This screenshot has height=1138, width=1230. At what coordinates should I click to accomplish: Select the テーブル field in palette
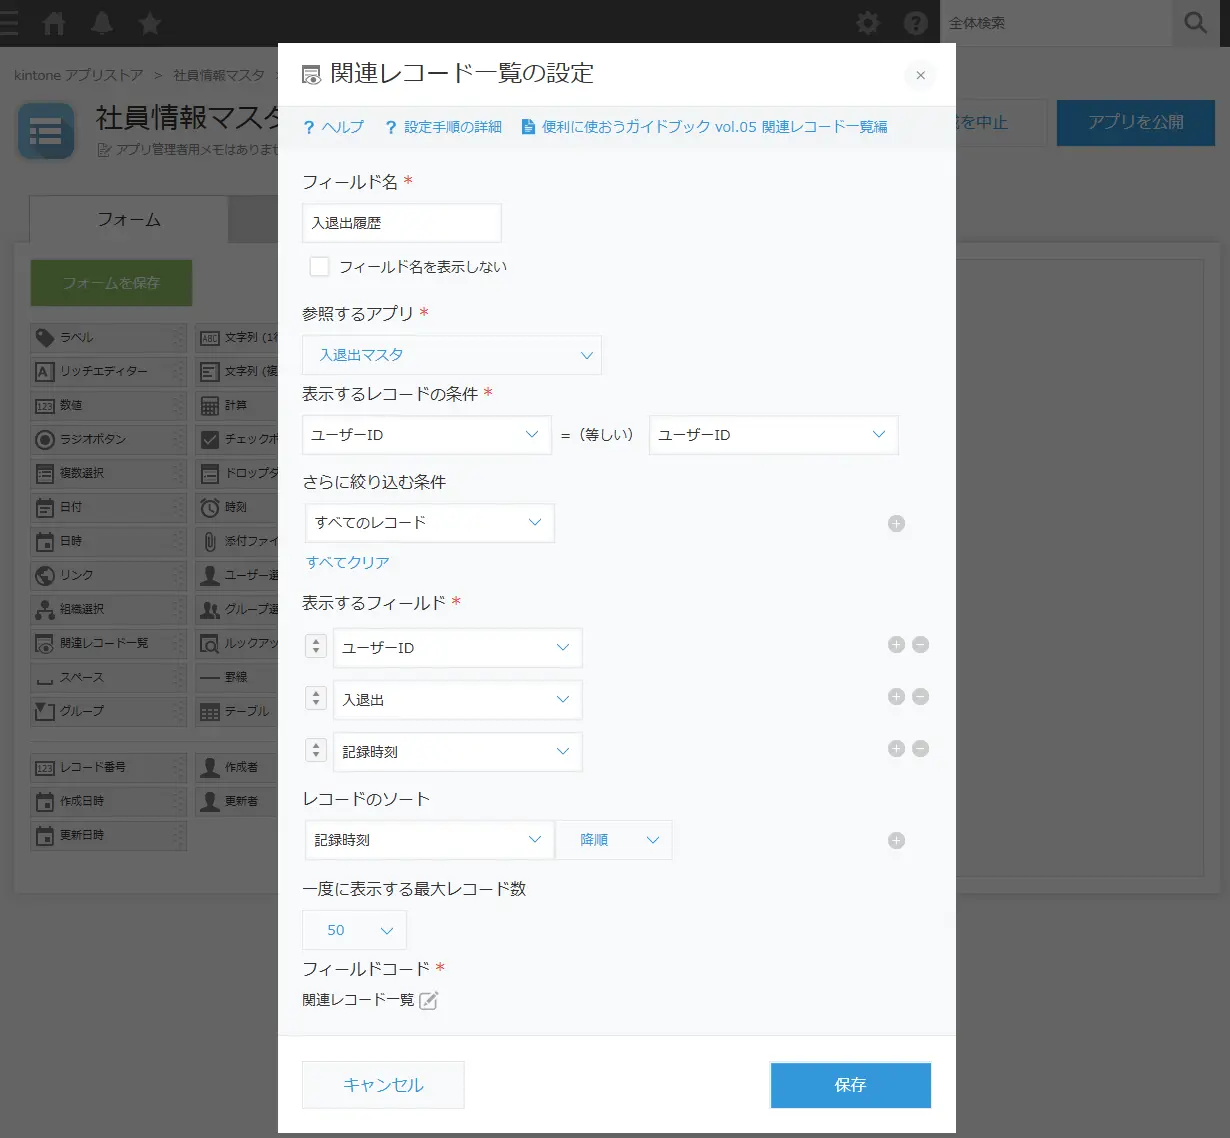pyautogui.click(x=237, y=712)
